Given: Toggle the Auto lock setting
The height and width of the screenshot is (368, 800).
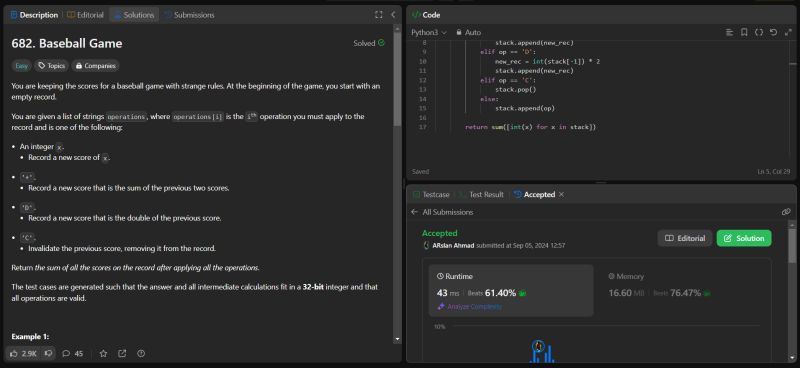Looking at the screenshot, I should coord(468,32).
